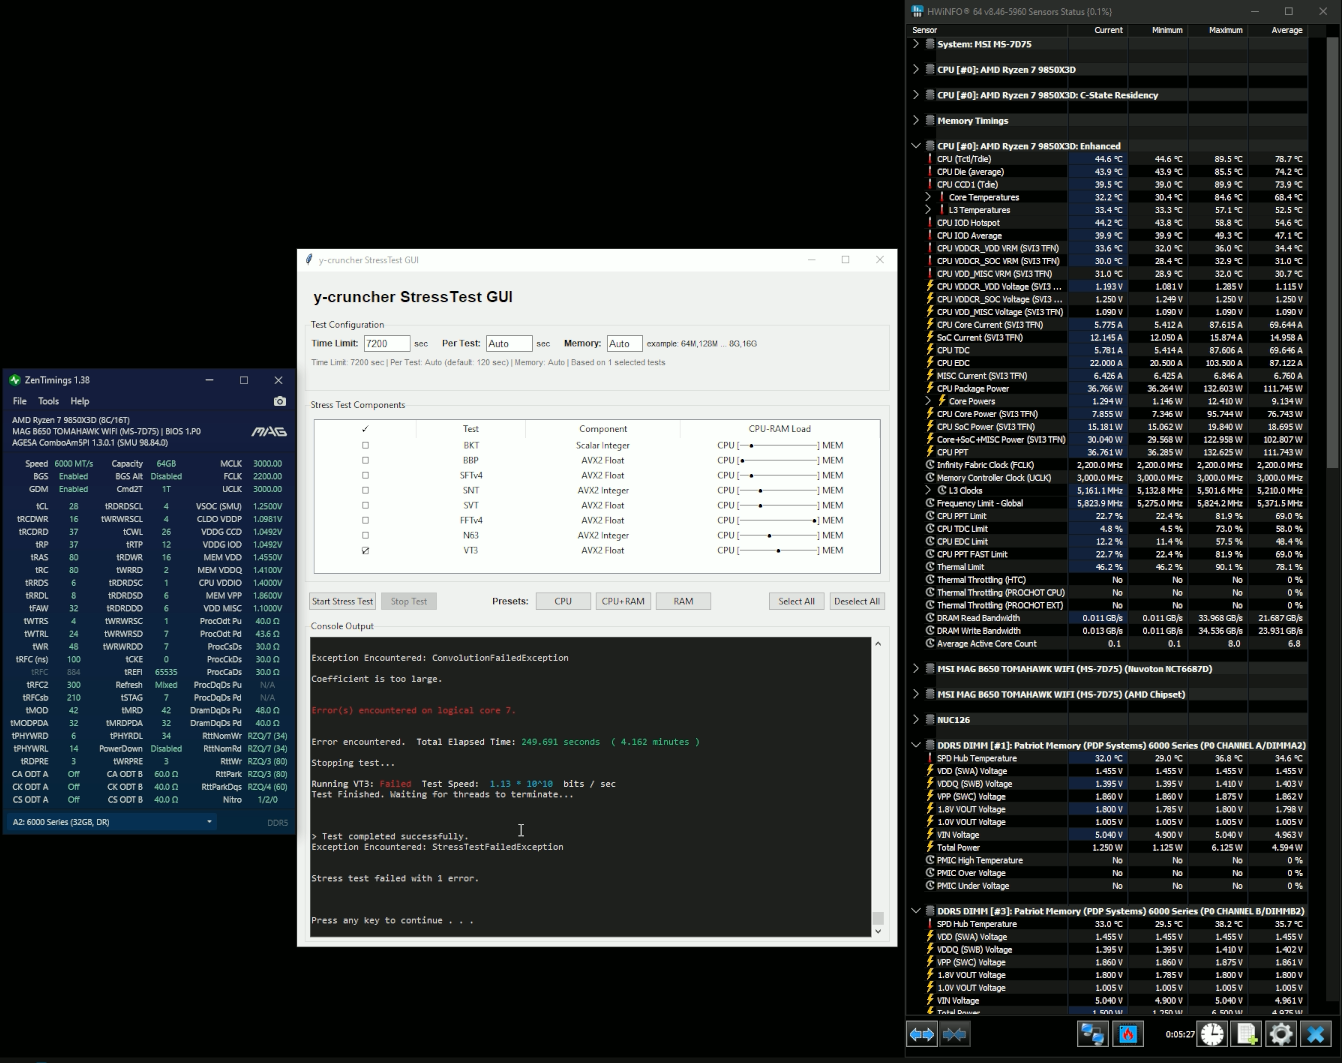This screenshot has width=1342, height=1063.
Task: Open the Tools menu in ZenTimings
Action: click(x=48, y=401)
